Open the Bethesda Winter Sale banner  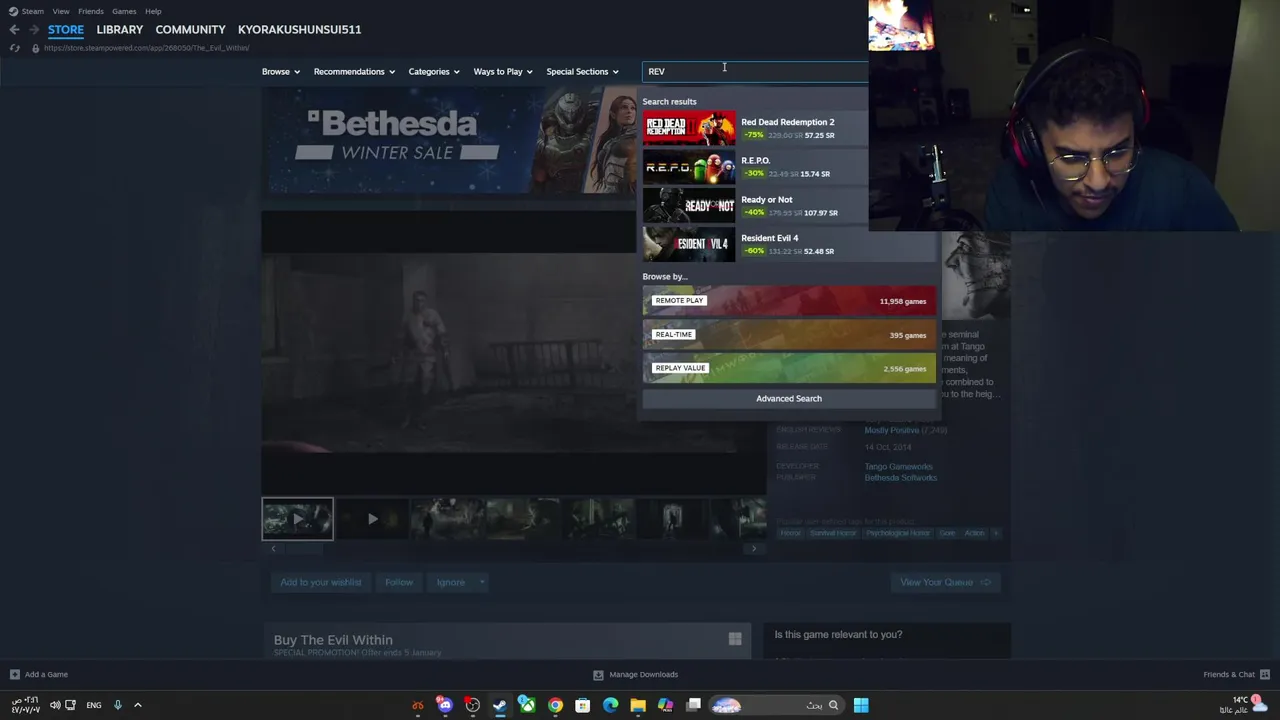[x=449, y=139]
